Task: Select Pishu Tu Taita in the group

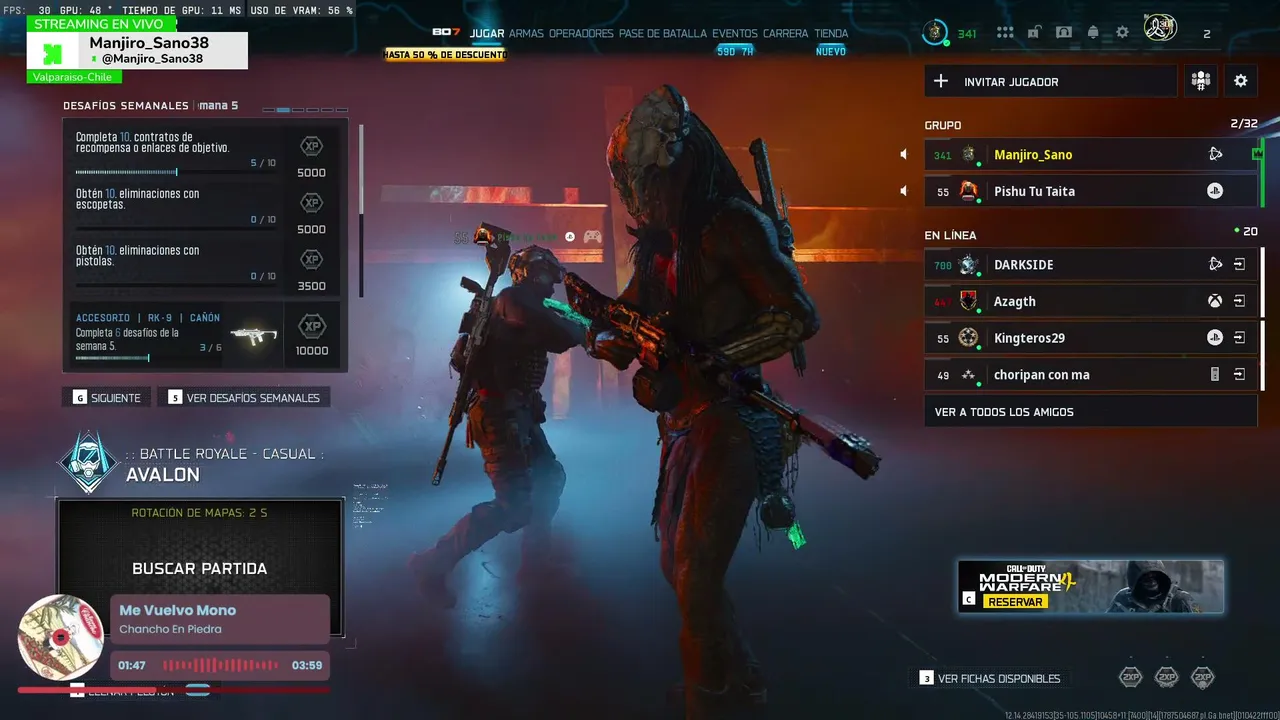Action: (1090, 191)
